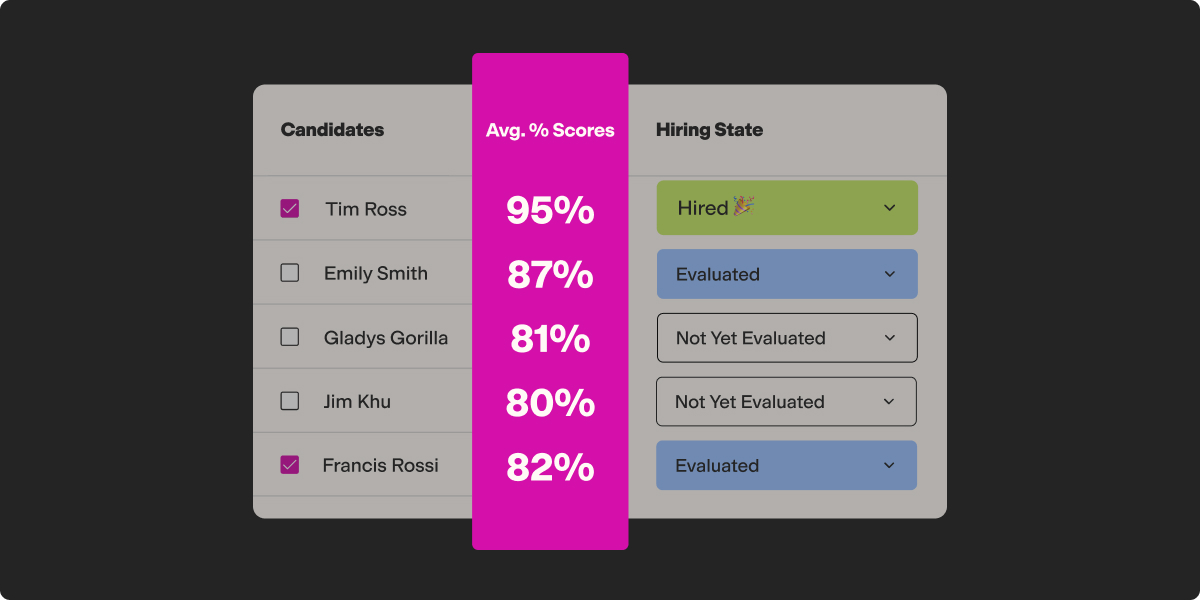Open the Not Yet Evaluated dropdown for Gladys Gorilla
The image size is (1200, 600).
(787, 337)
